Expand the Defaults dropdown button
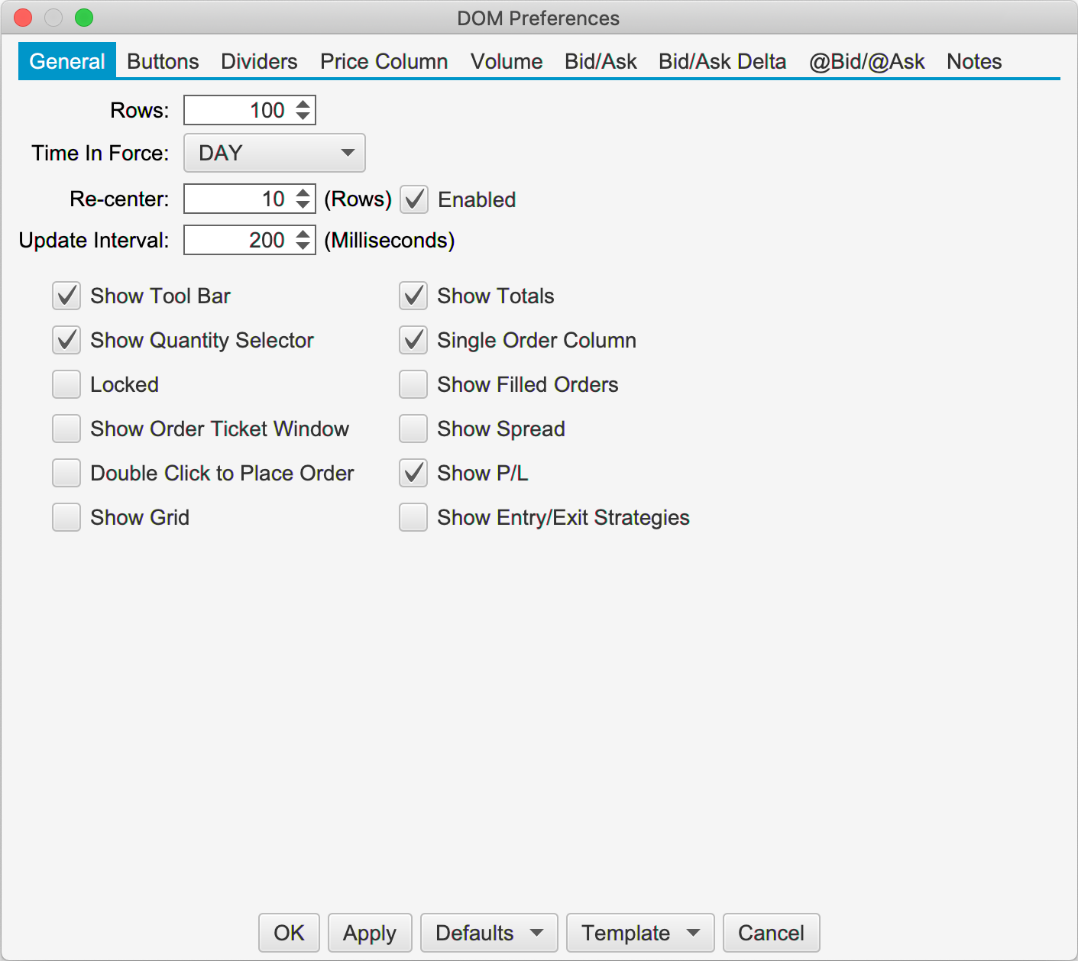The height and width of the screenshot is (961, 1078). coord(489,933)
